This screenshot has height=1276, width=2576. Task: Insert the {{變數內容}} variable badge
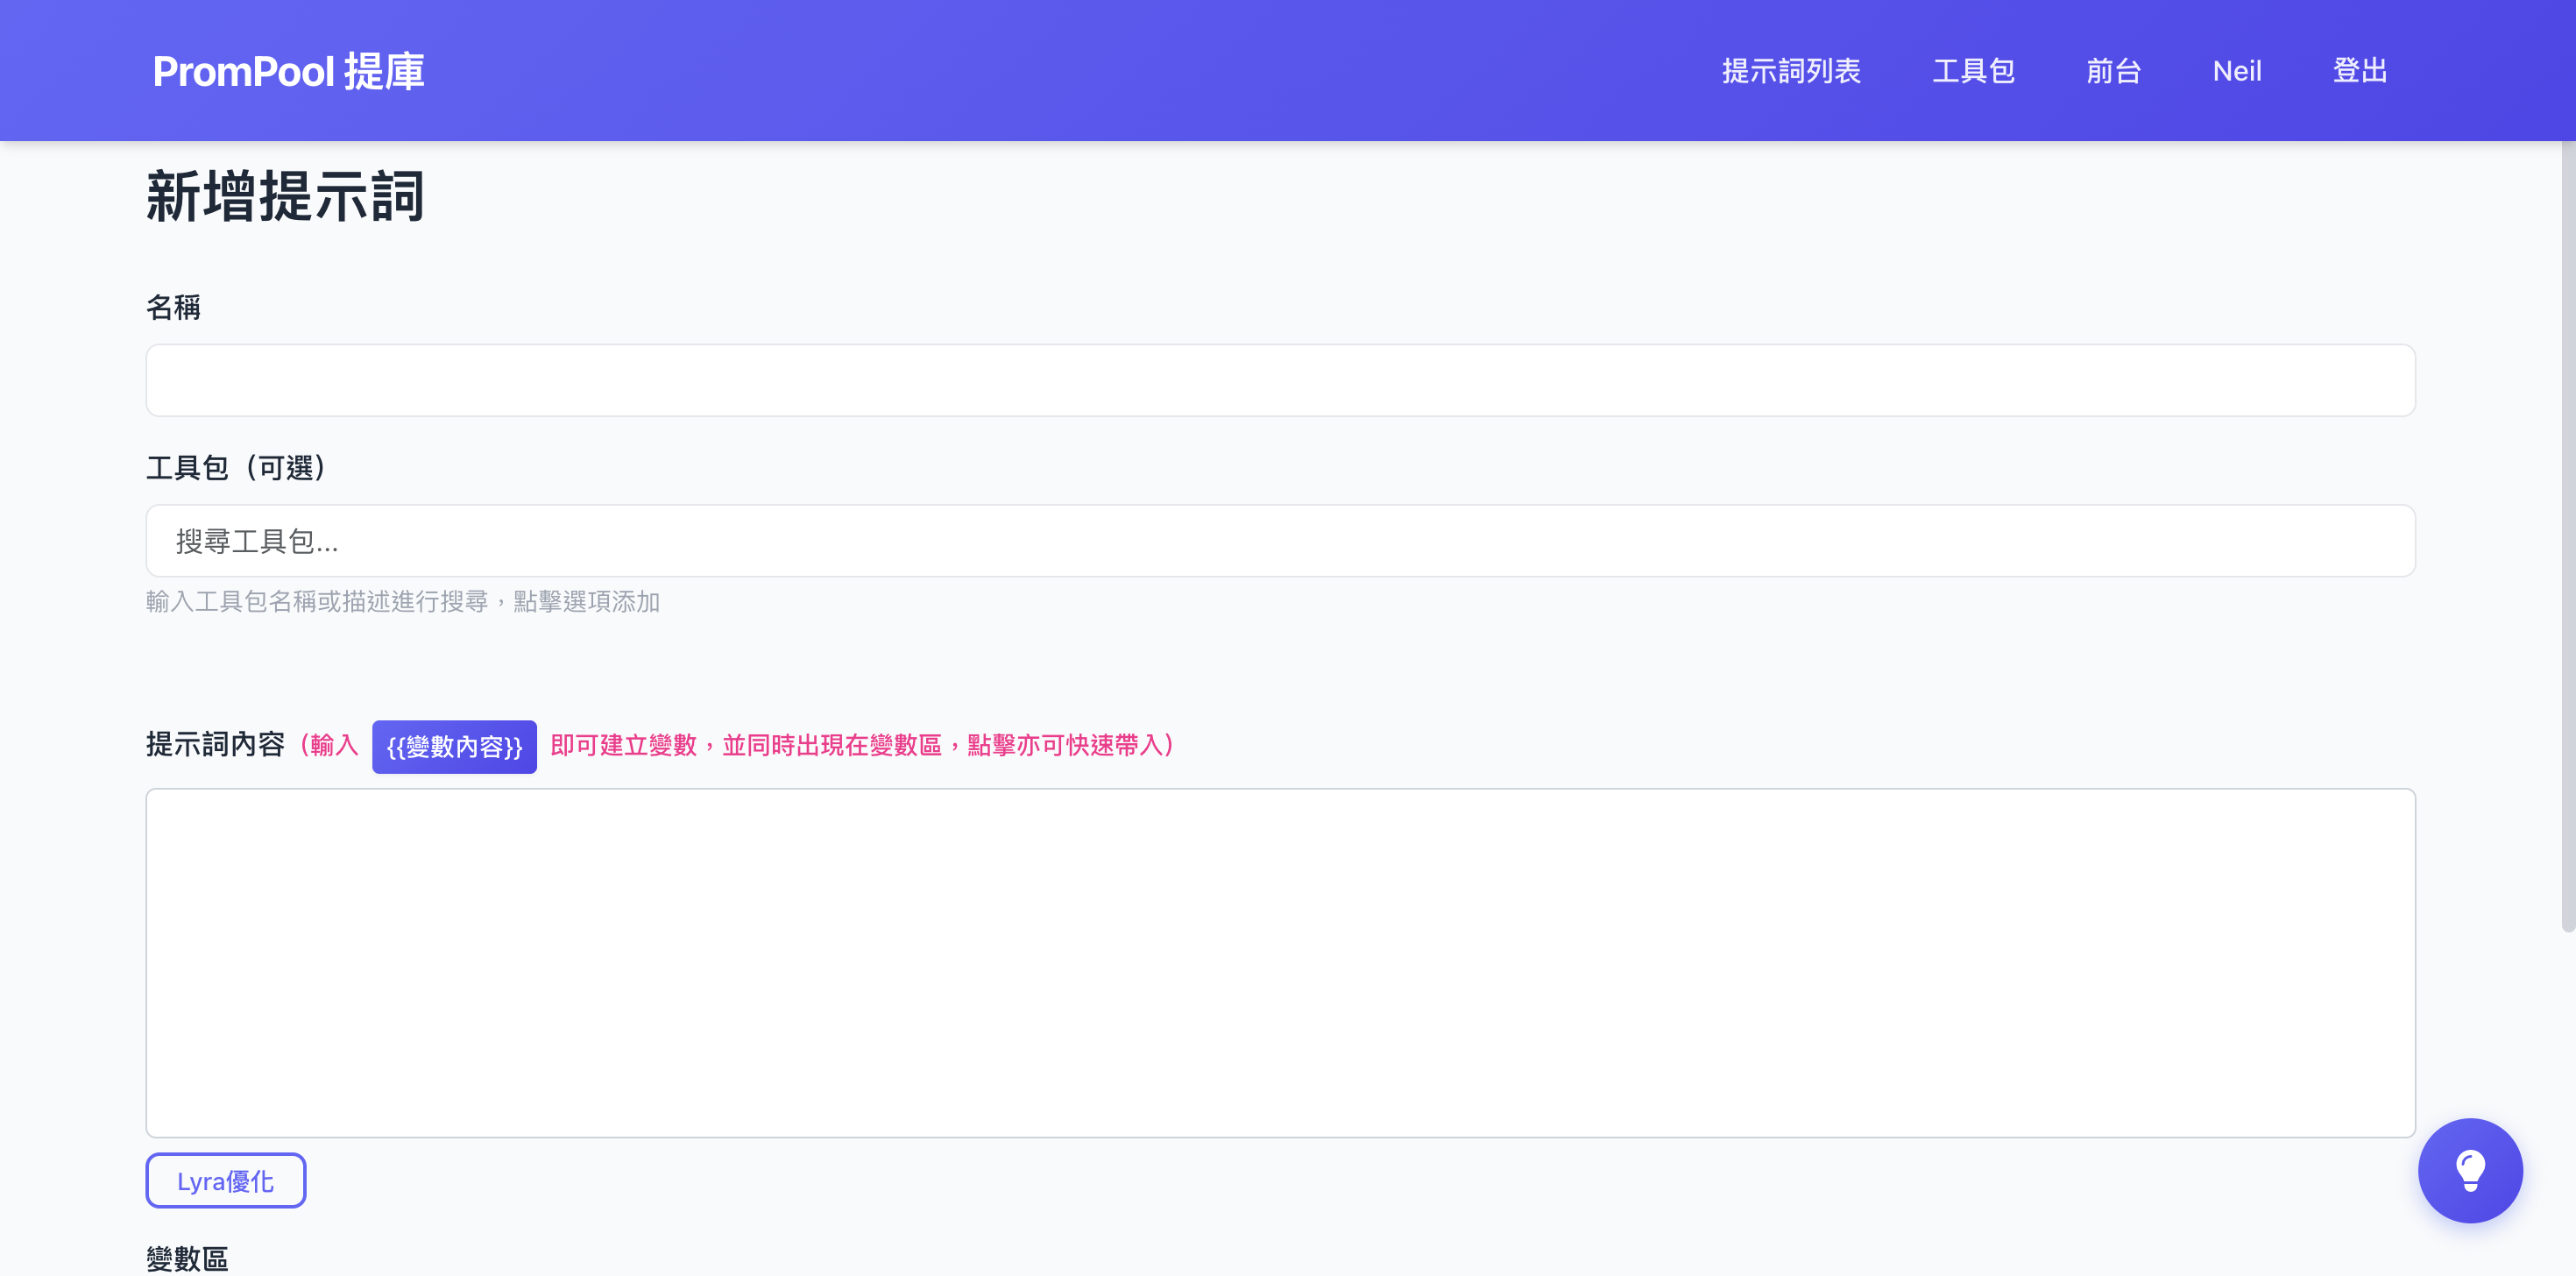tap(454, 746)
